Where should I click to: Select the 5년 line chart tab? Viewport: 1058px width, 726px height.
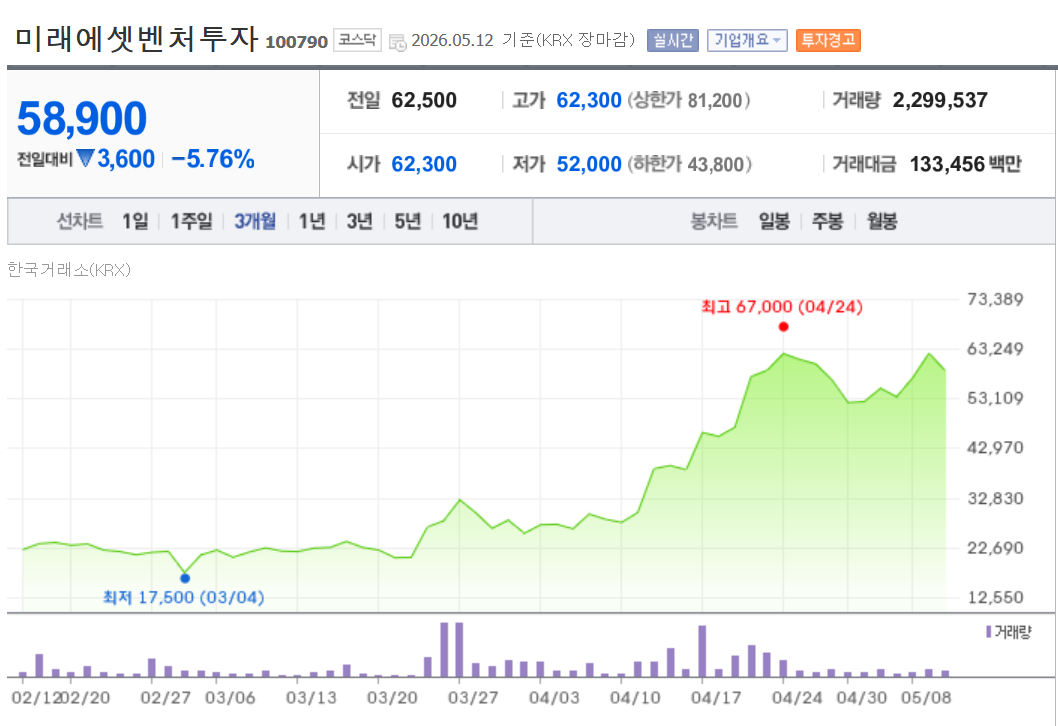[x=408, y=221]
